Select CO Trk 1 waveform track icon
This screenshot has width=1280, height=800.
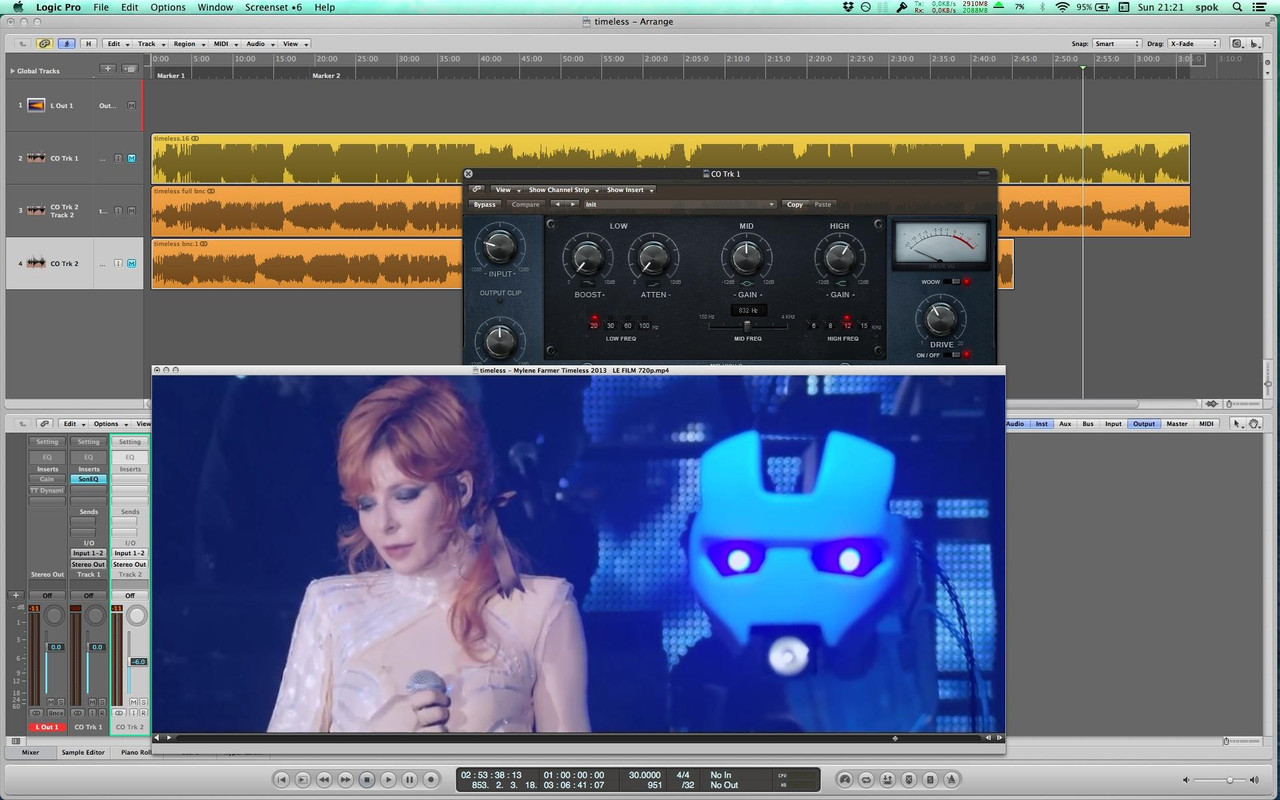pos(36,158)
